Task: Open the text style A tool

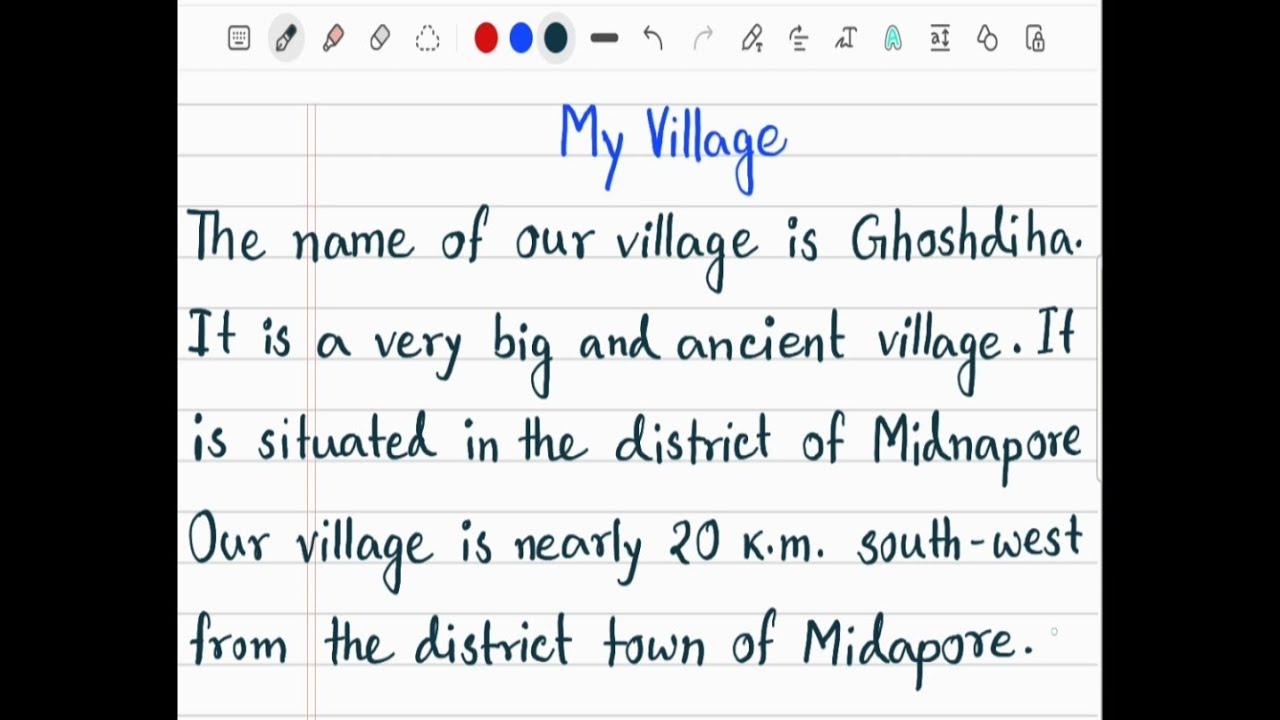Action: click(x=893, y=39)
